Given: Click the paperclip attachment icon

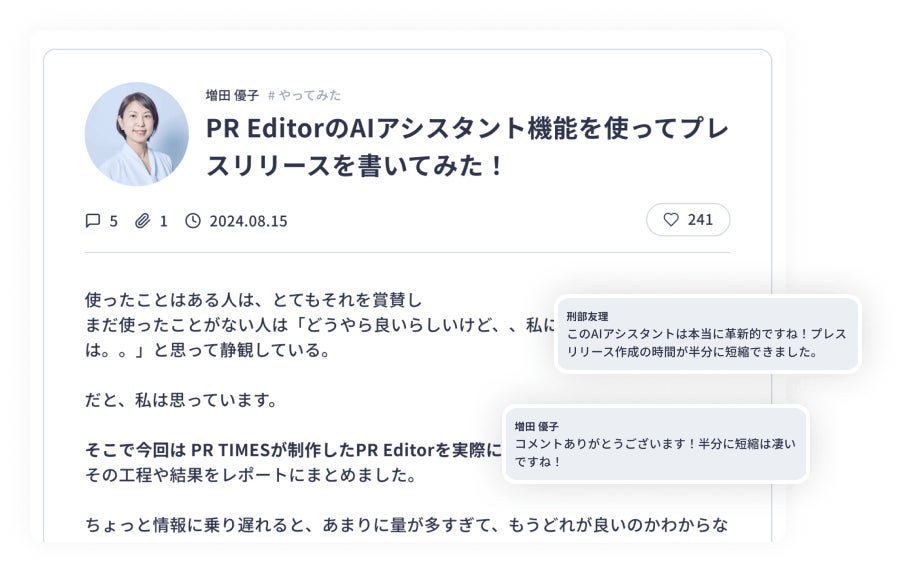Looking at the screenshot, I should click(142, 220).
